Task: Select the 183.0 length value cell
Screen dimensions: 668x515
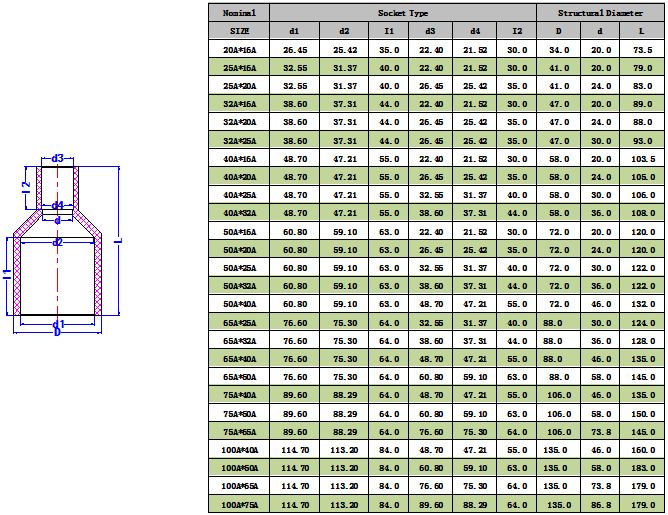Action: (642, 468)
